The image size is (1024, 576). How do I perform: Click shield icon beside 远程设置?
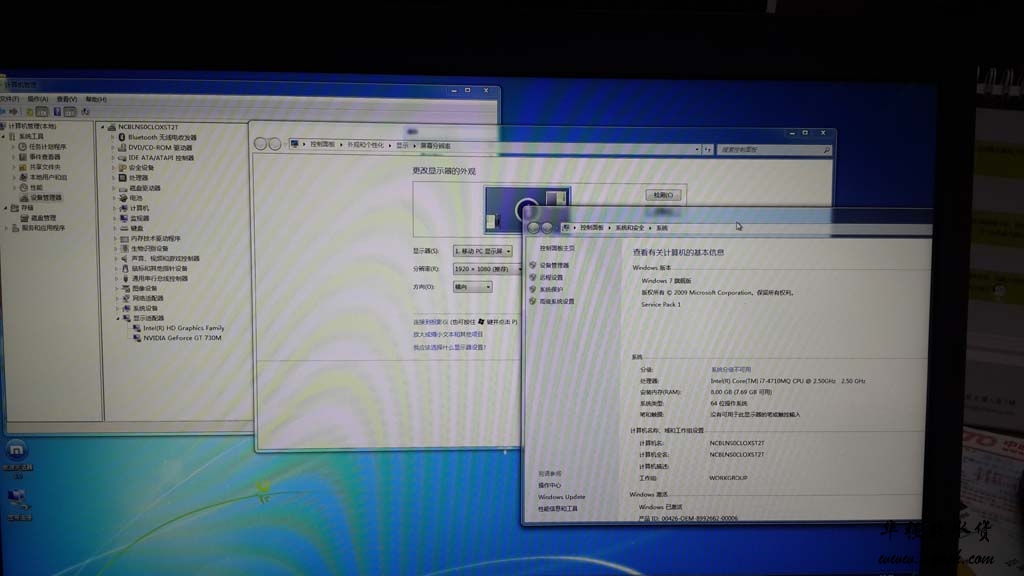click(533, 277)
